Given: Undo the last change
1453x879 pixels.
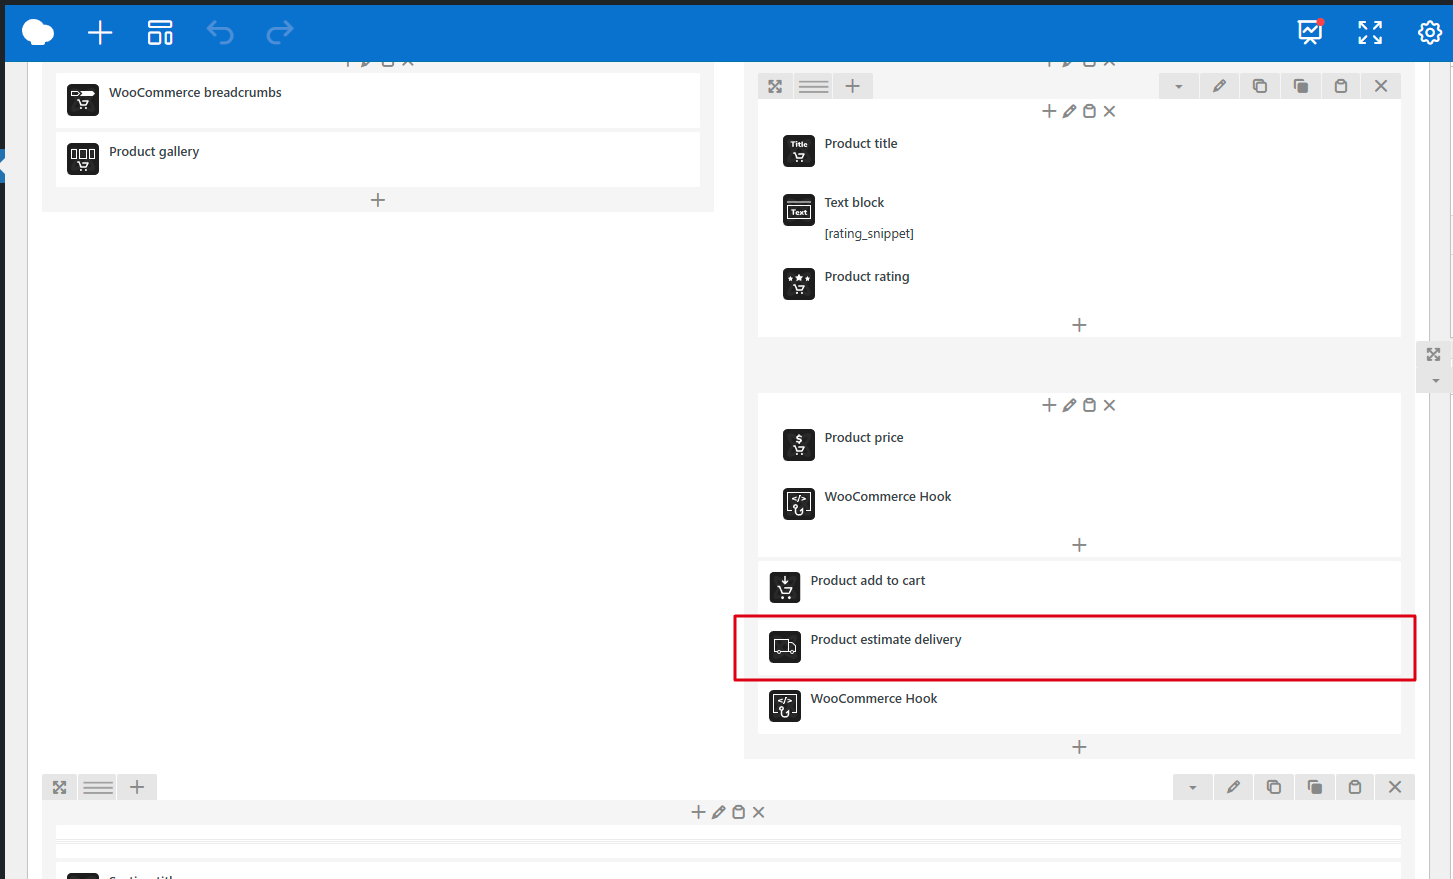Looking at the screenshot, I should 220,33.
